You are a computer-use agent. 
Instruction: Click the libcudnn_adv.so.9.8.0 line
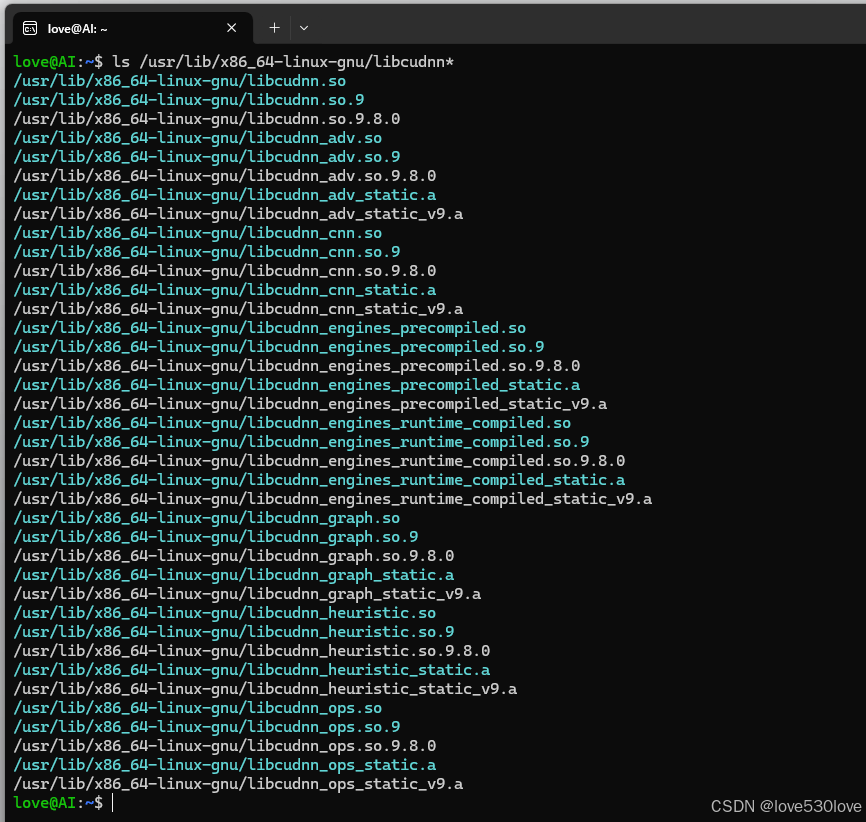[225, 176]
